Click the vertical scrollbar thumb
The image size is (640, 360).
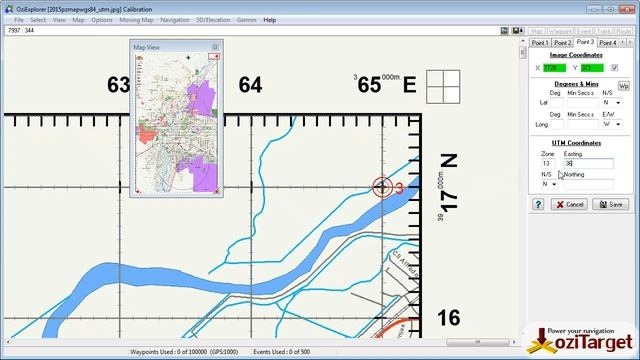click(x=523, y=52)
